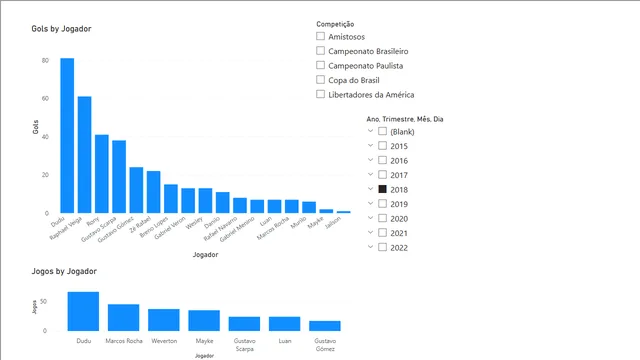The image size is (640, 360).
Task: Expand the 2018 year chevron
Action: 370,189
